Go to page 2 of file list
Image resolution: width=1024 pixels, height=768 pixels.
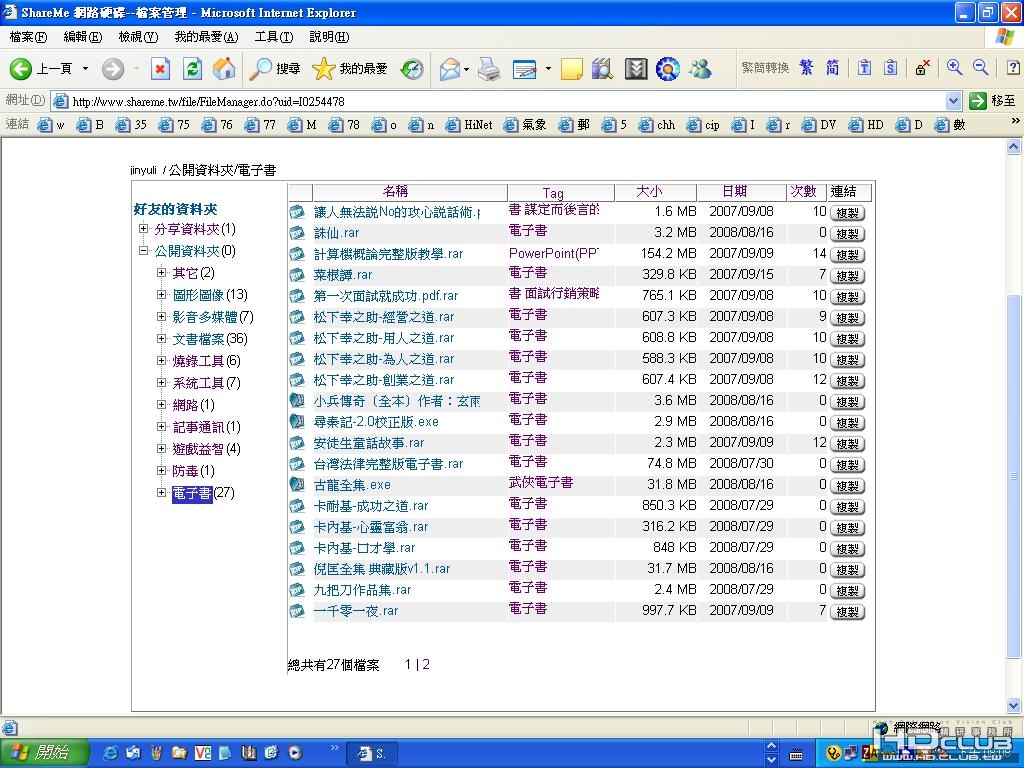coord(426,665)
